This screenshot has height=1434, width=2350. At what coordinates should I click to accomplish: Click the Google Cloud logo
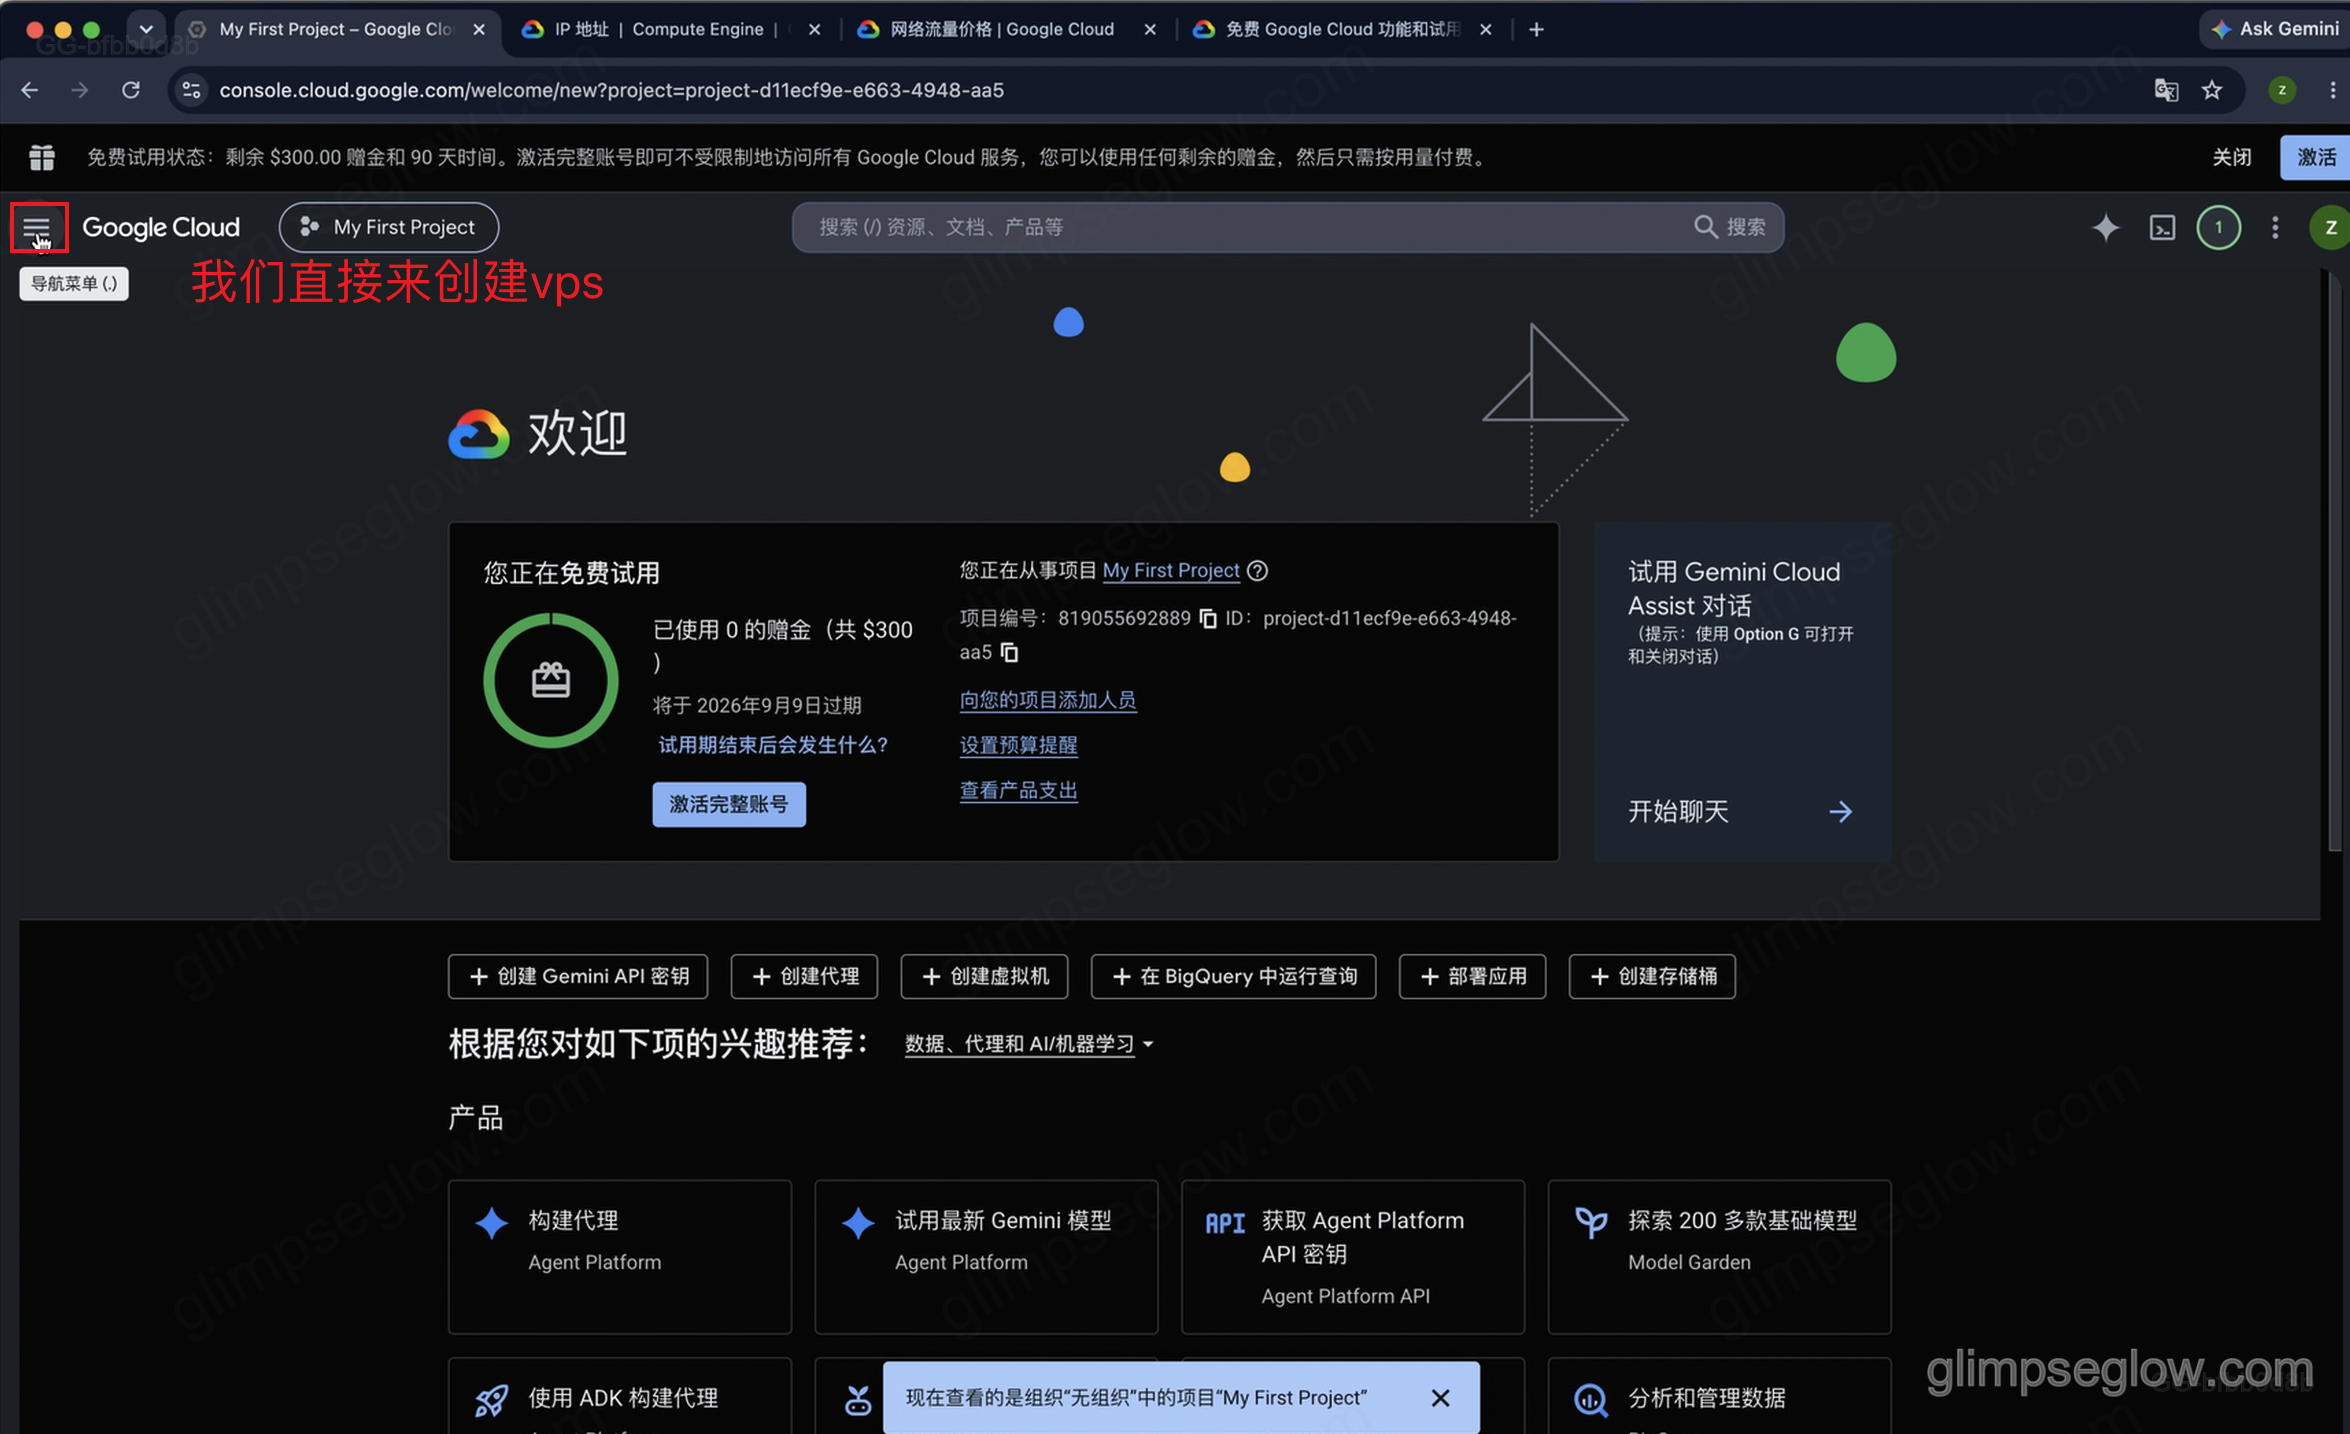click(161, 227)
